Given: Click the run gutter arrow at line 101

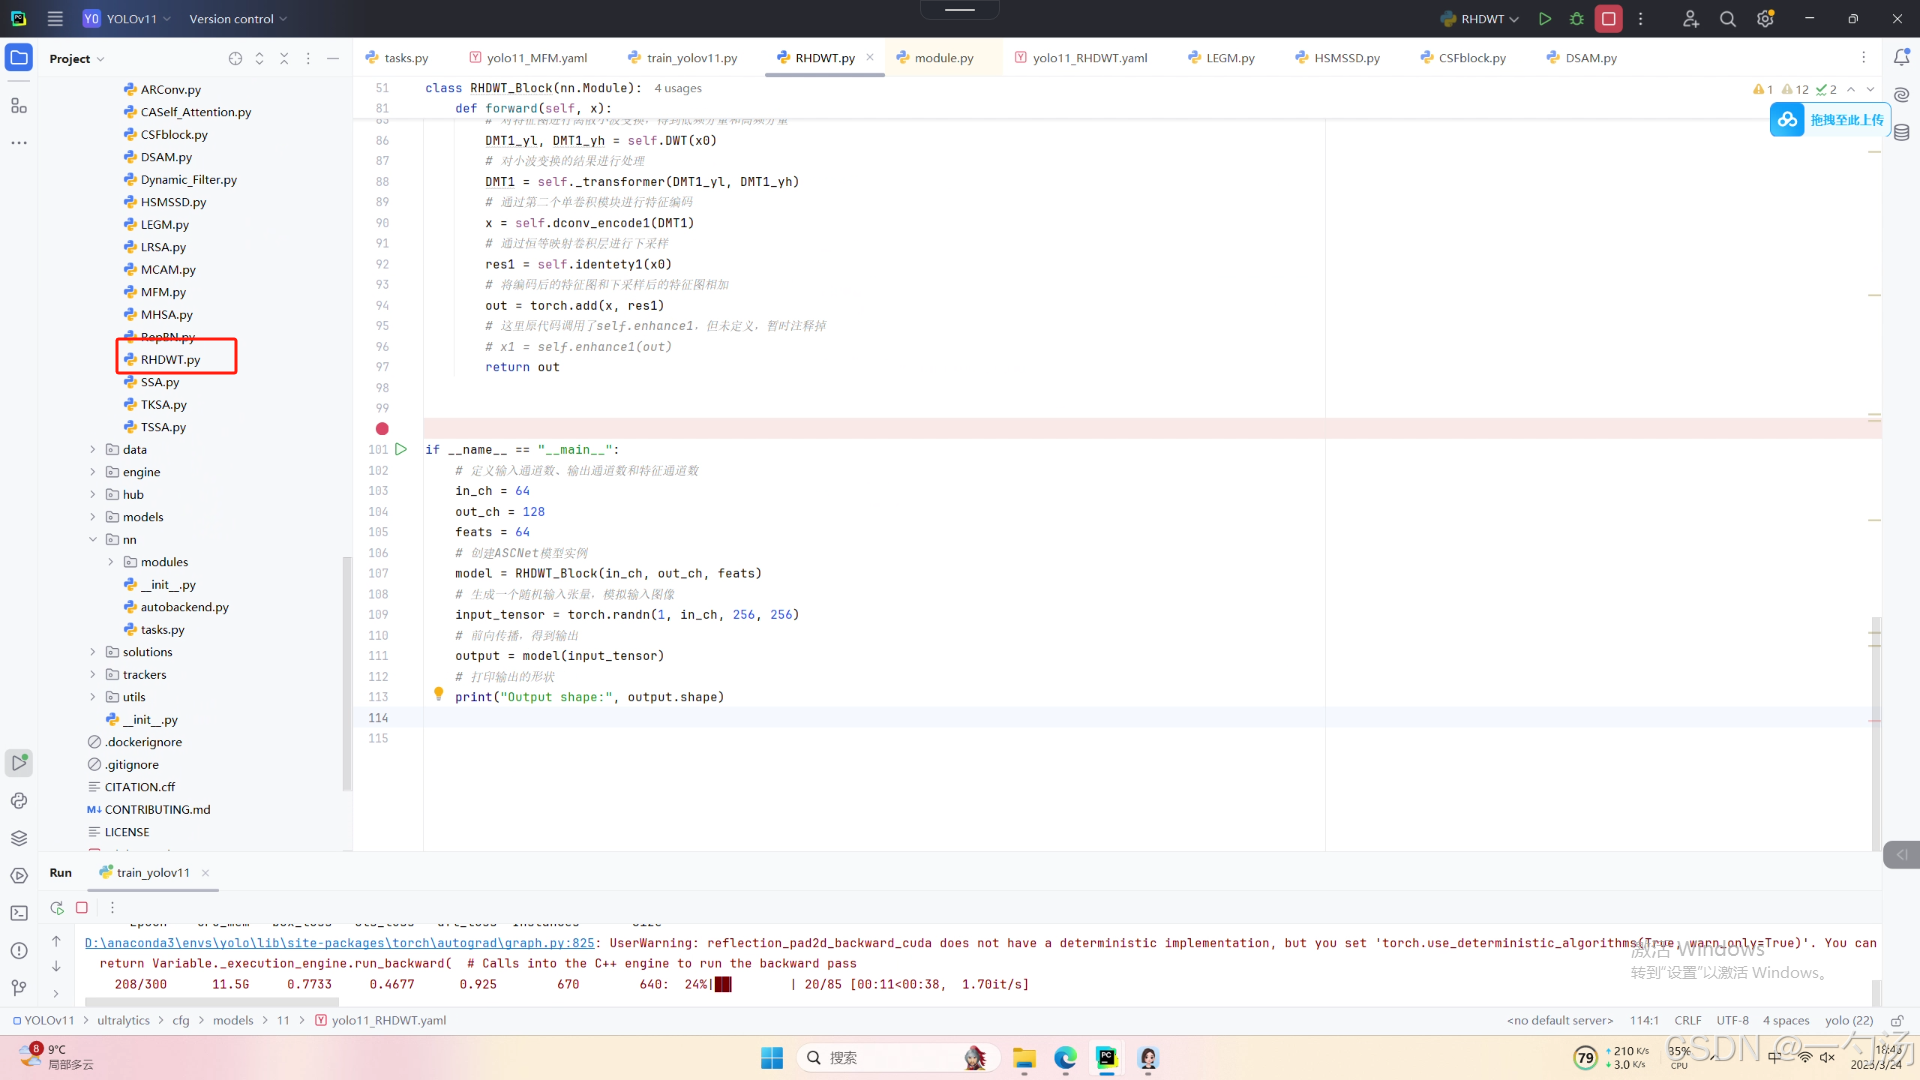Looking at the screenshot, I should [401, 450].
